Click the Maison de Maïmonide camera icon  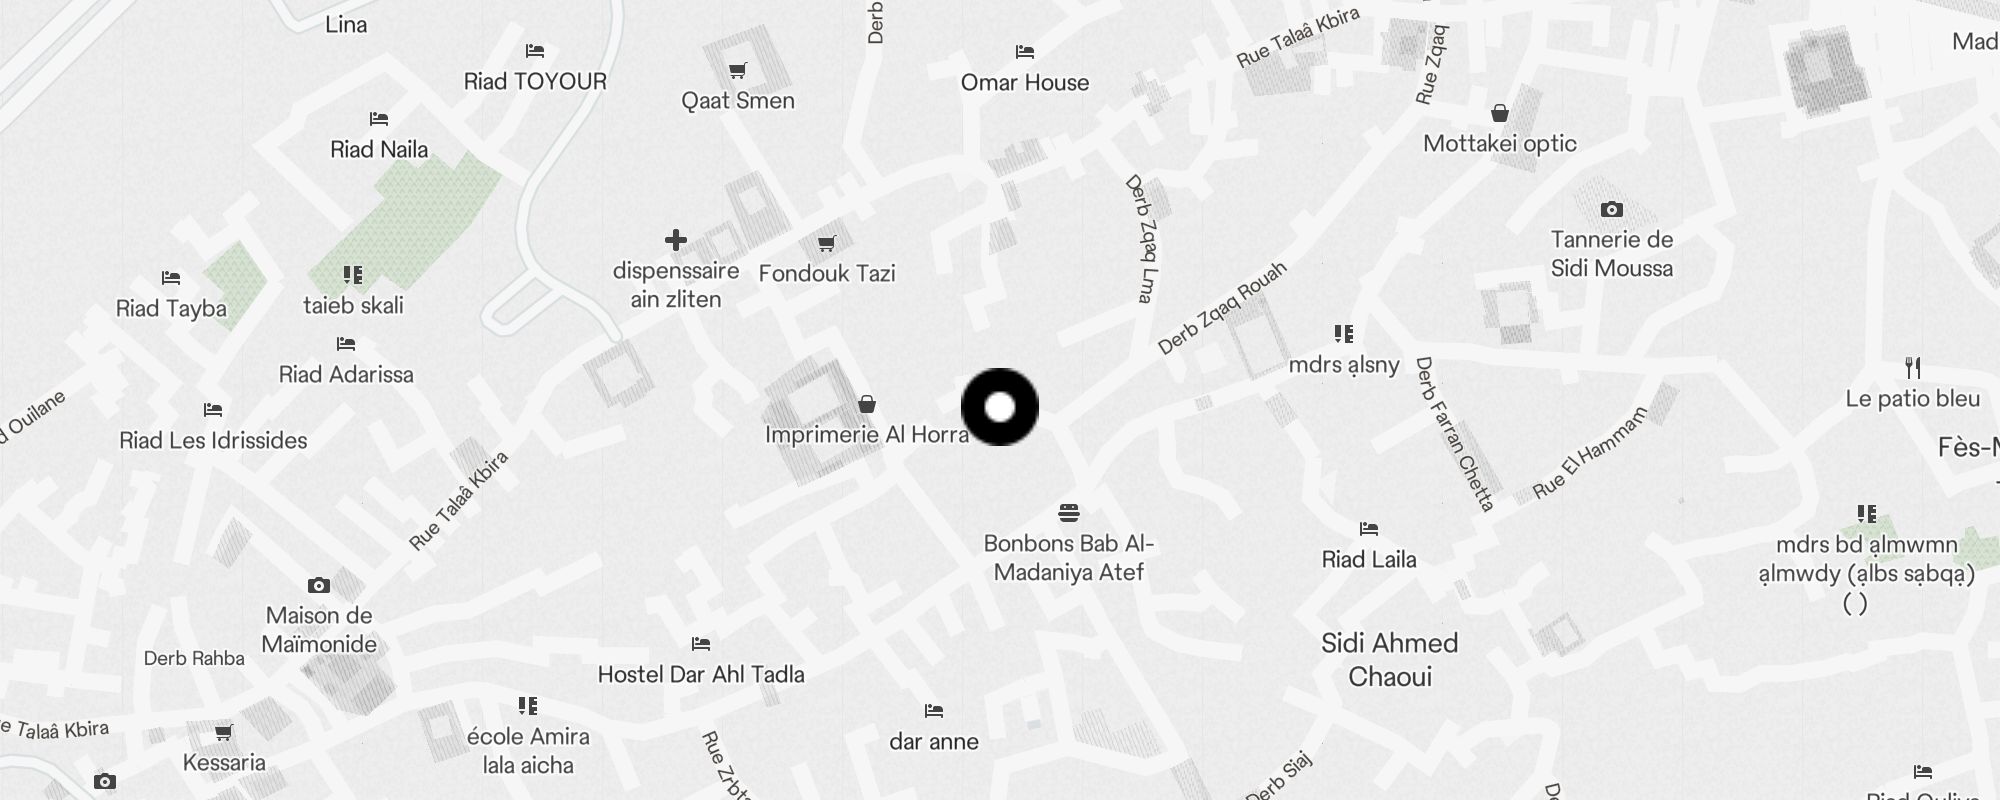coord(319,585)
